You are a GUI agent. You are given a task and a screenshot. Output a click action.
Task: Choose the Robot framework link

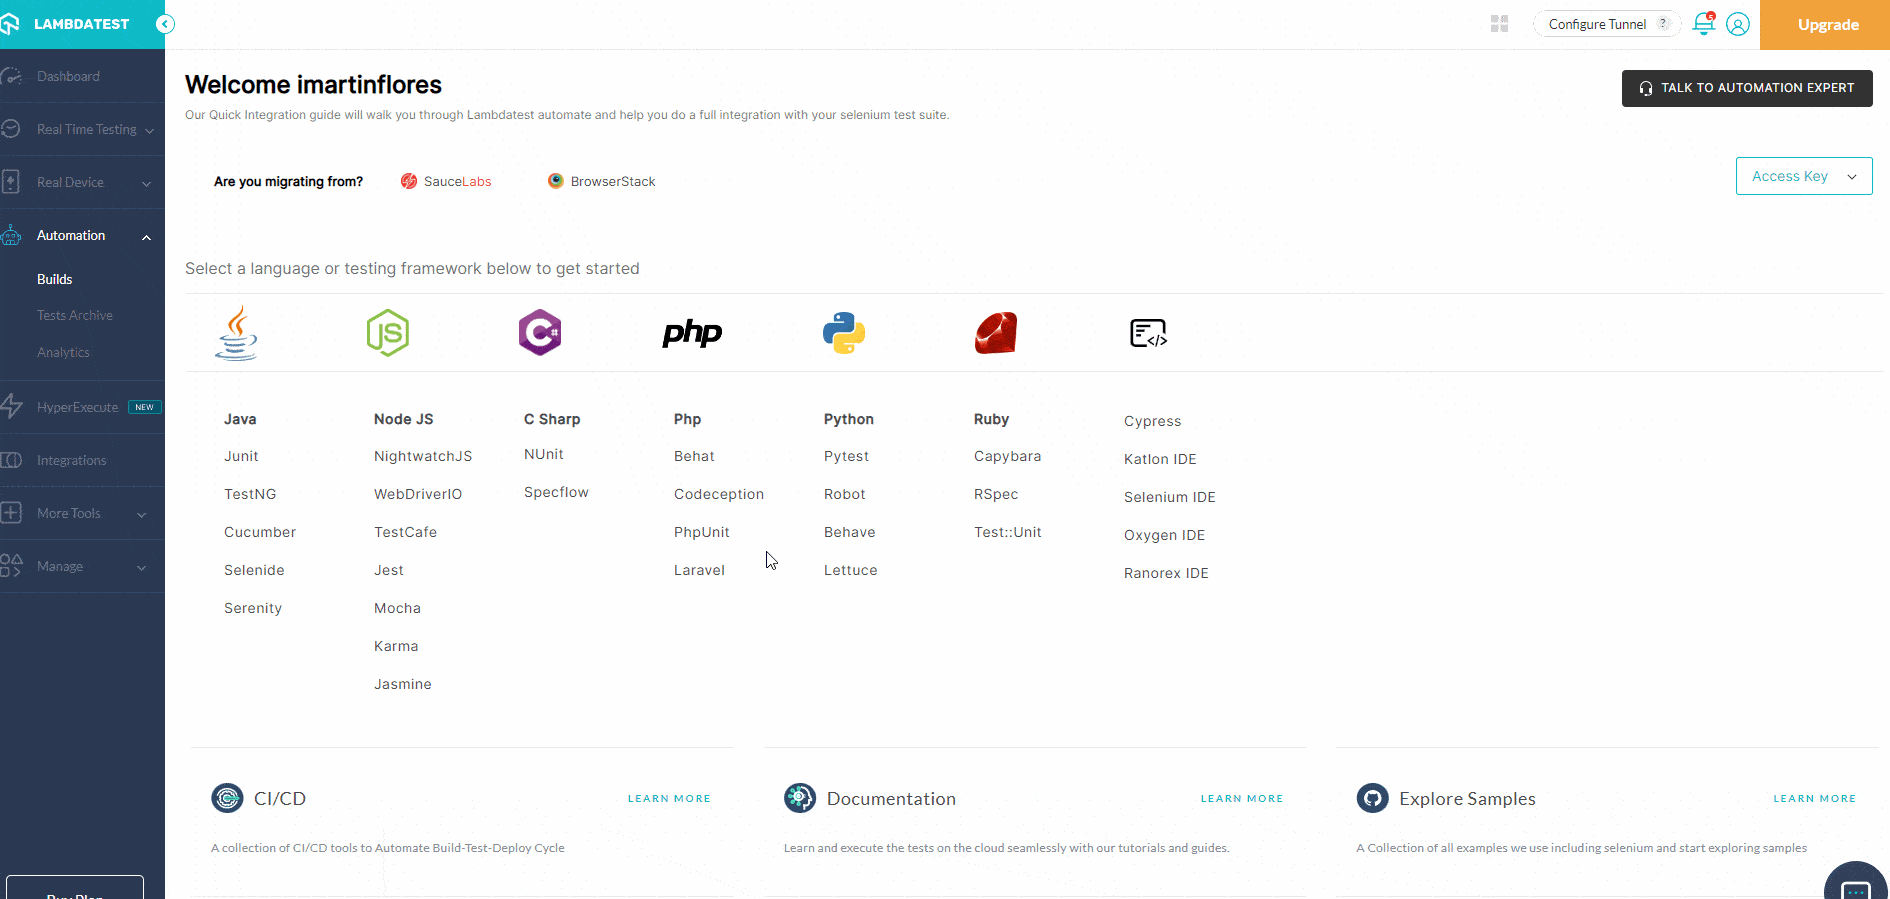coord(845,494)
